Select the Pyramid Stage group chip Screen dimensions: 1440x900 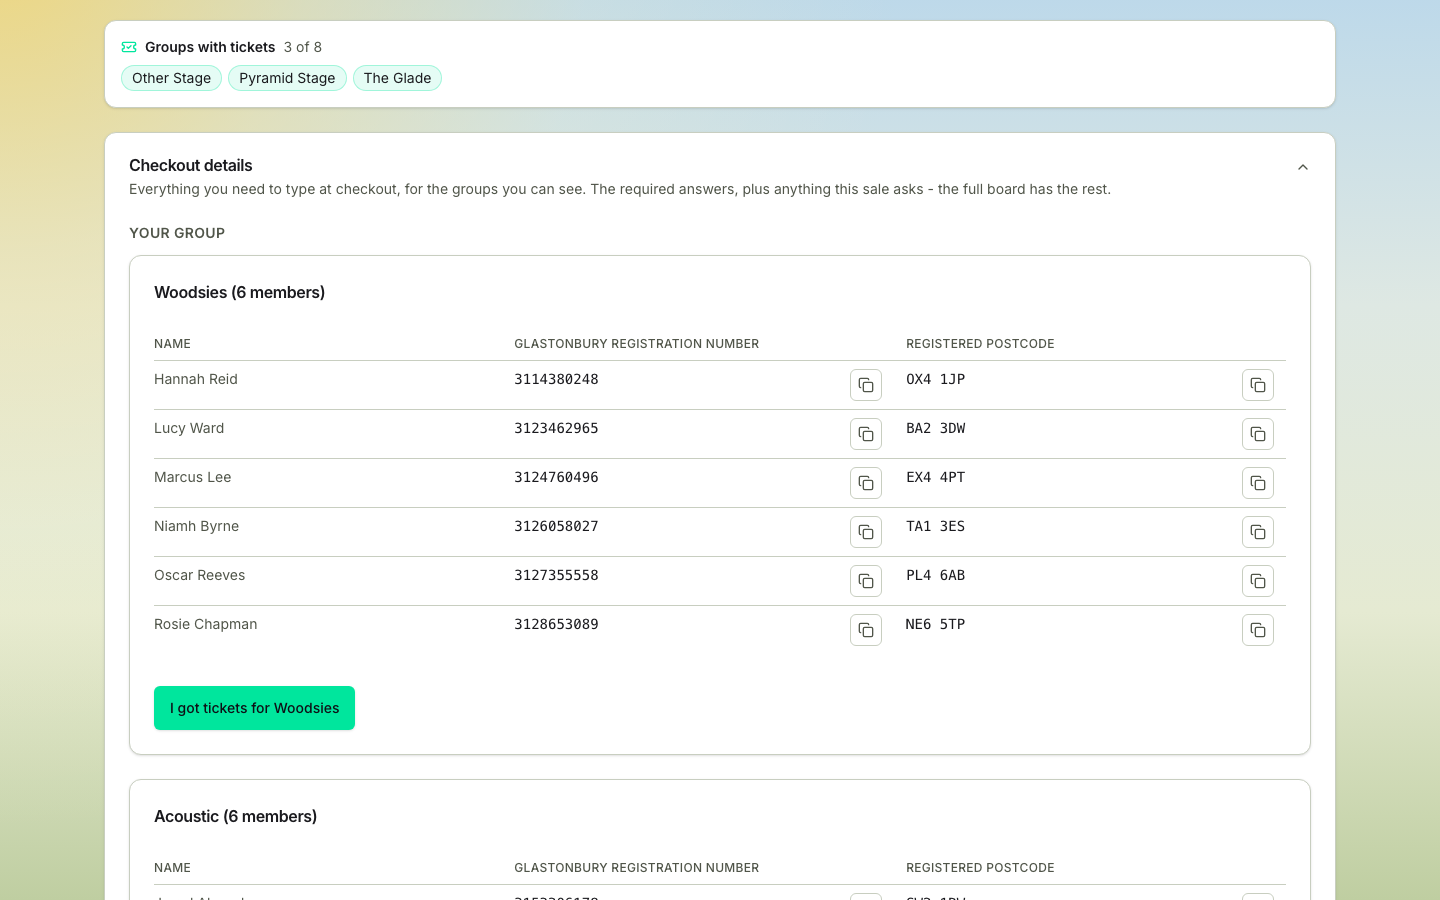click(287, 78)
